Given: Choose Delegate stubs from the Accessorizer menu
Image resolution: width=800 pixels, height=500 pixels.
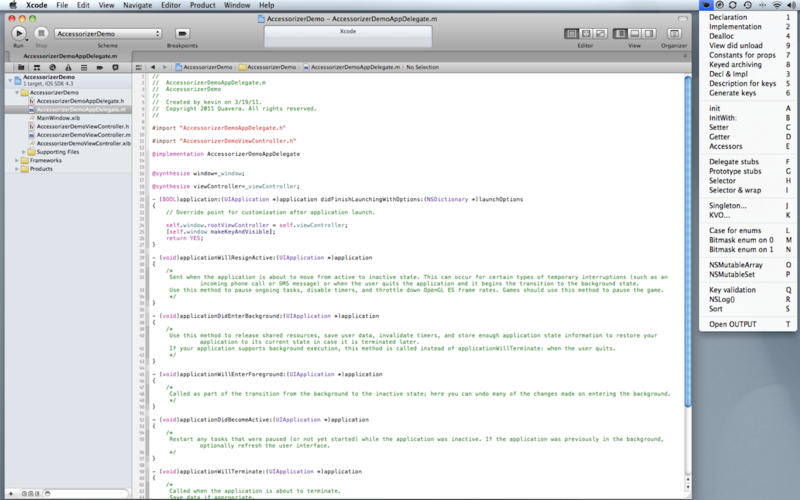Looking at the screenshot, I should tap(748, 162).
